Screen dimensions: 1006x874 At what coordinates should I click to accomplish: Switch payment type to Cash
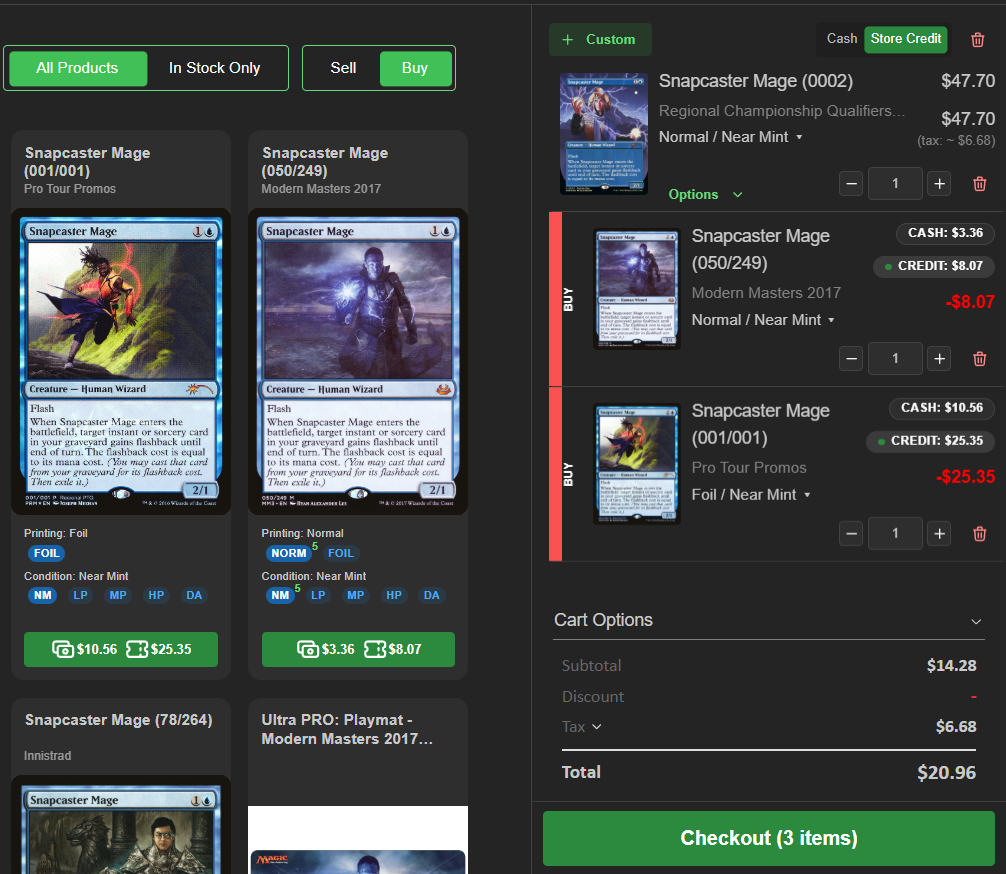[x=841, y=39]
